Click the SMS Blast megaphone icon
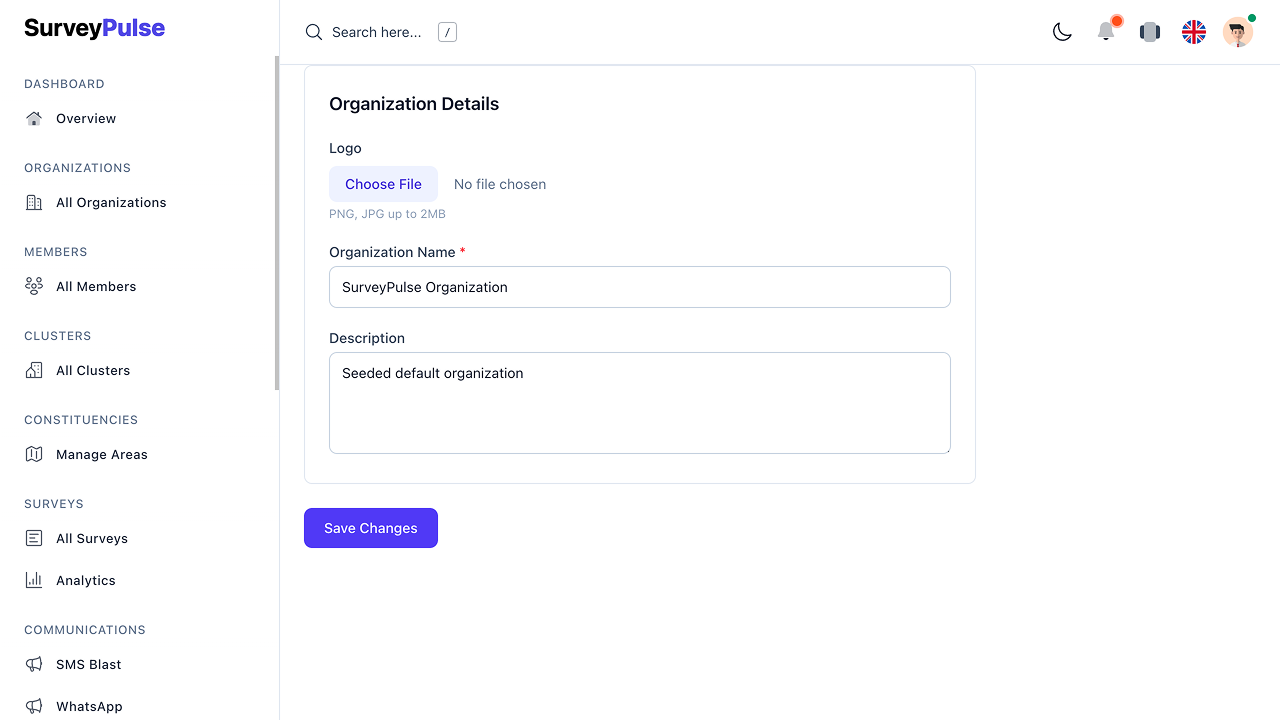 pos(34,664)
